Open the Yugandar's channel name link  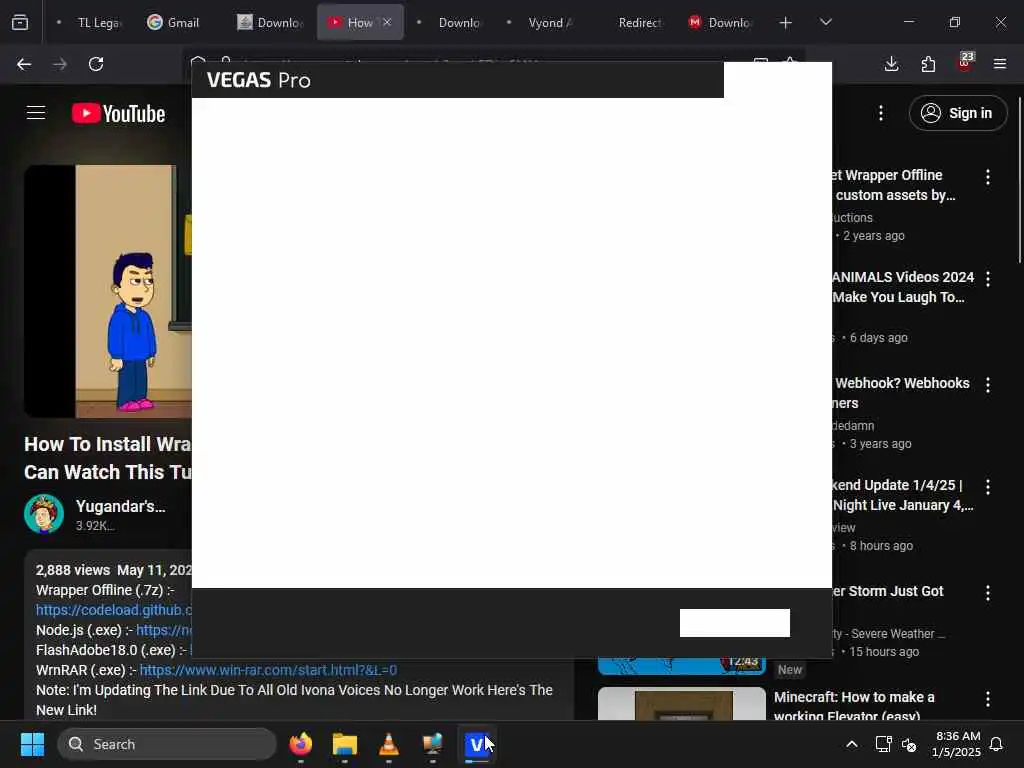click(x=120, y=506)
